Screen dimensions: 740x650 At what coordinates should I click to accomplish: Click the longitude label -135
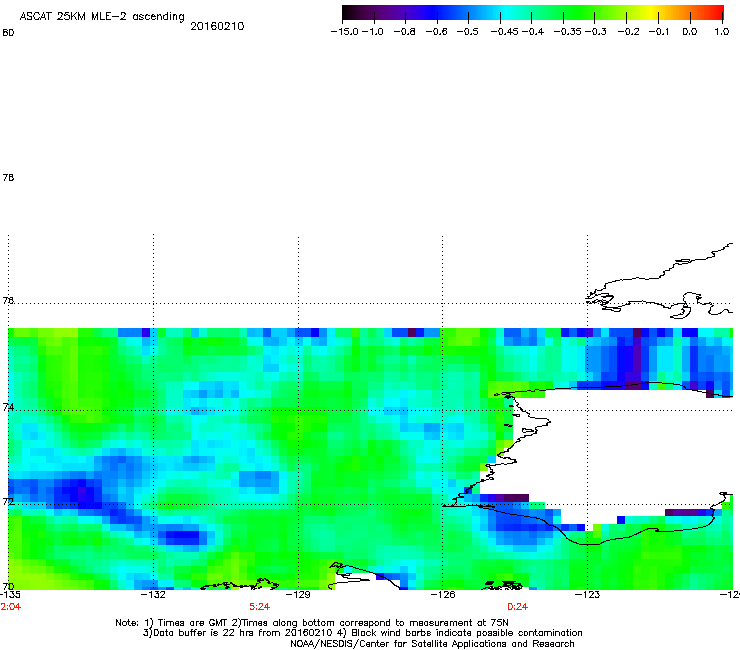pos(10,595)
